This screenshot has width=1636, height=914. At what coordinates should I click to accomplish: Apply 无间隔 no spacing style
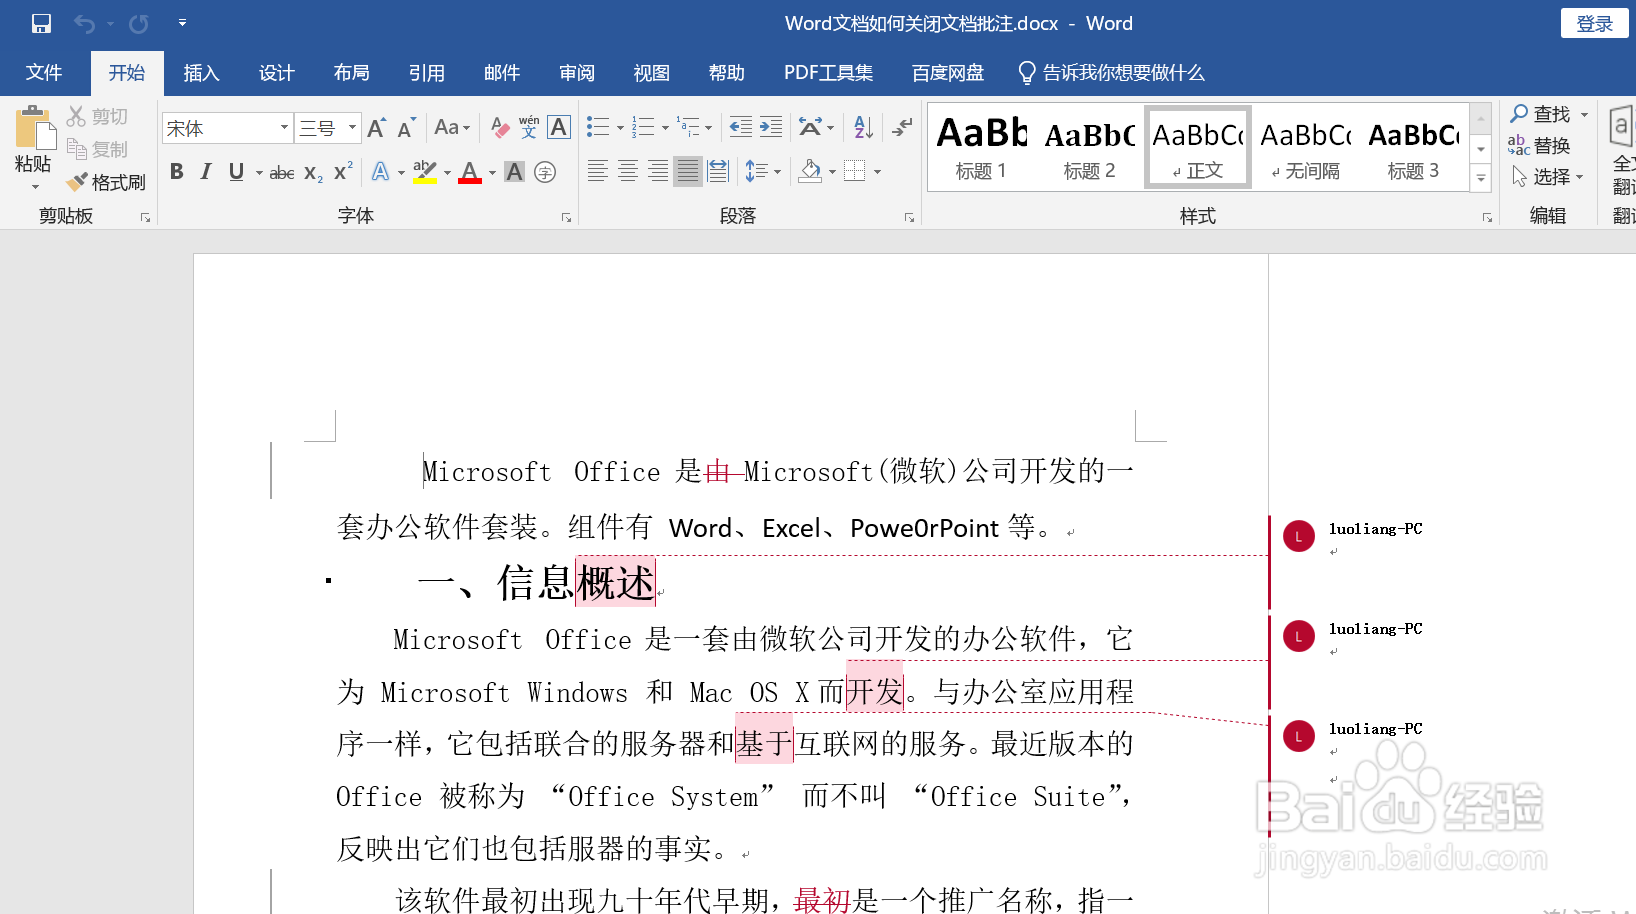point(1305,147)
